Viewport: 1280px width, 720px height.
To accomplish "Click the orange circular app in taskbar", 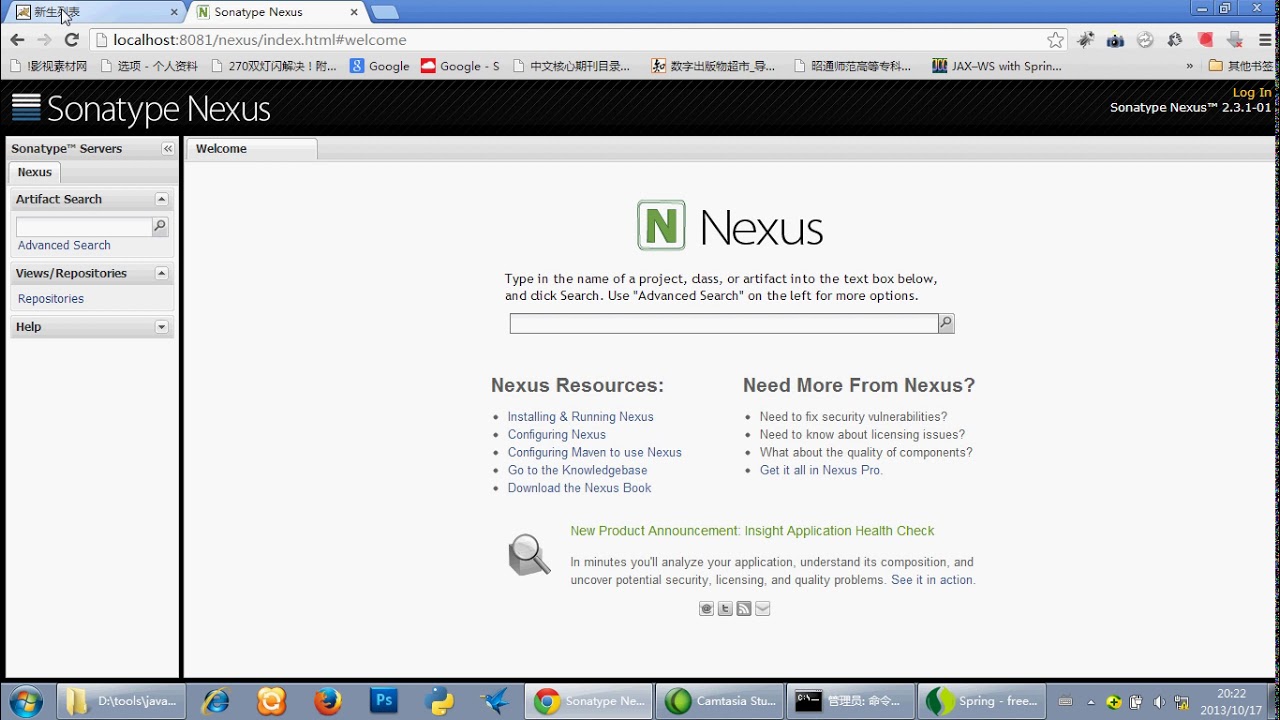I will click(271, 701).
